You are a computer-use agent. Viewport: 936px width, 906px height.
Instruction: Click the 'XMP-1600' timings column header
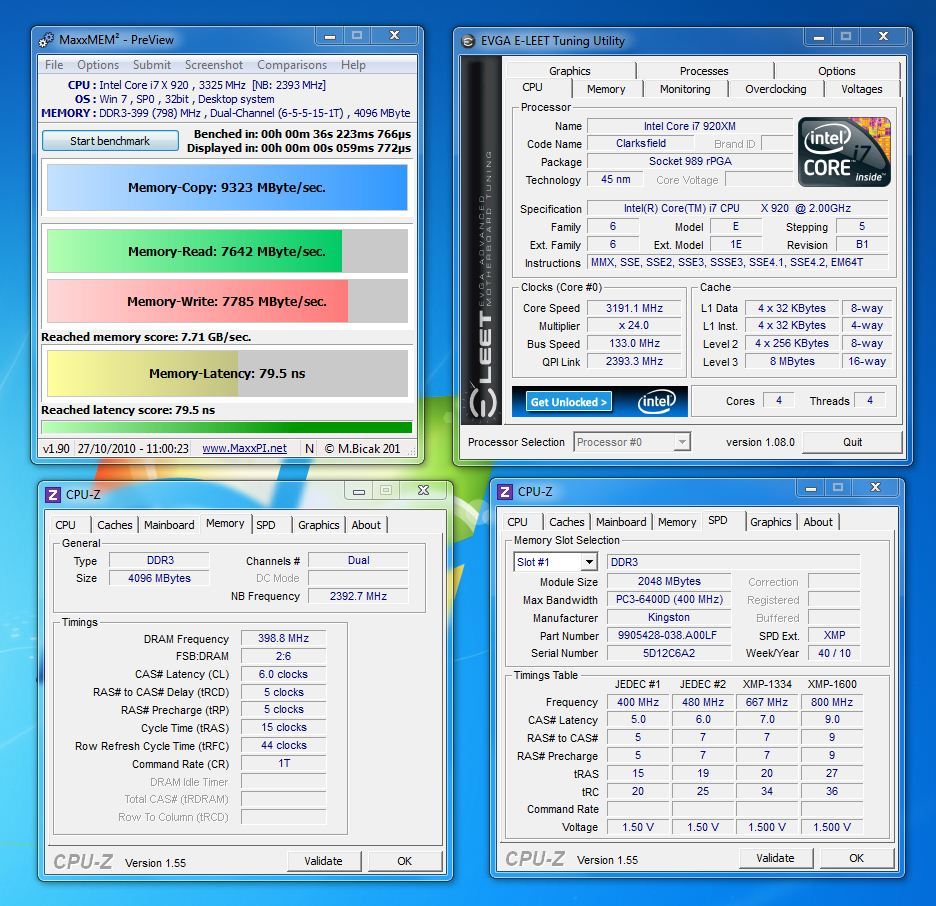pos(832,685)
